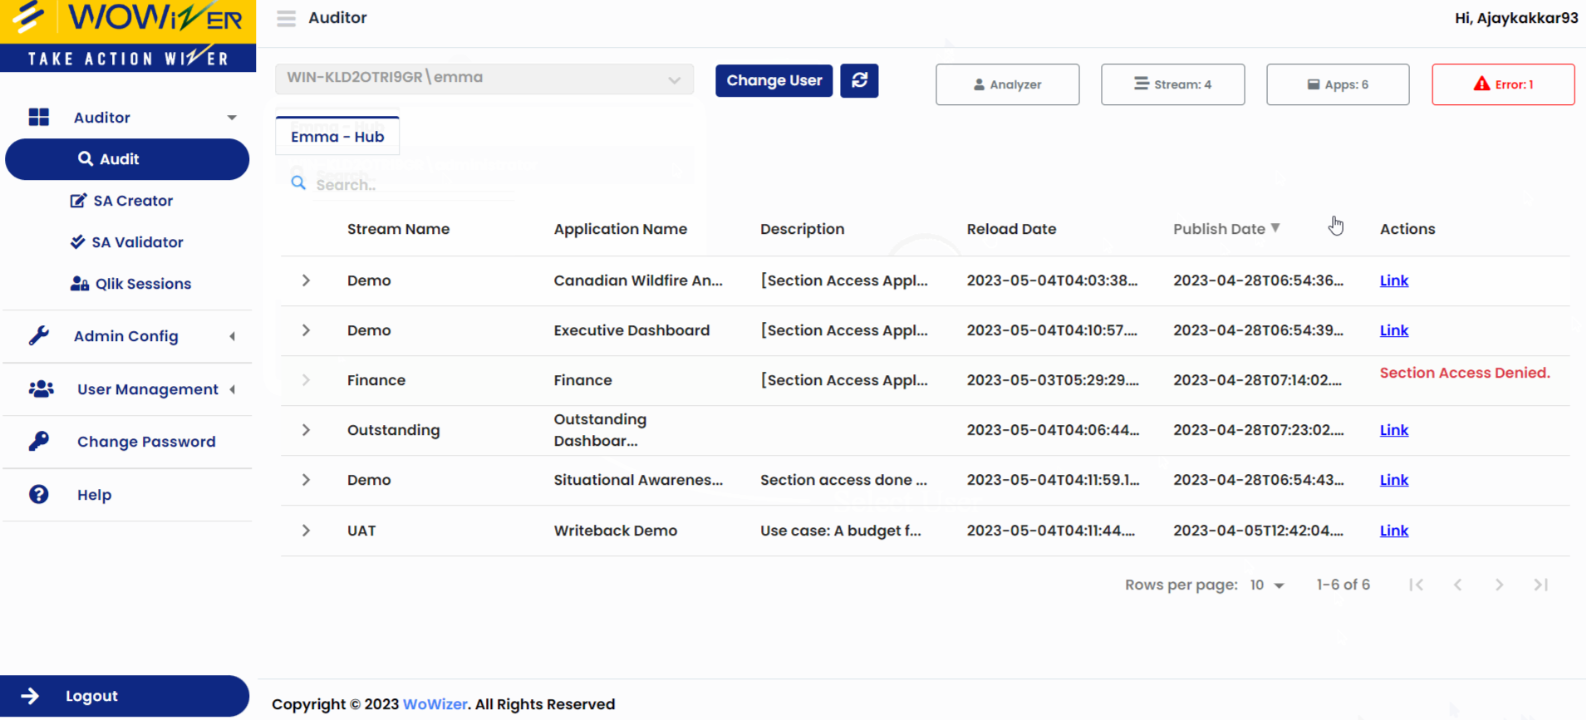Click the Logout button

tap(125, 696)
